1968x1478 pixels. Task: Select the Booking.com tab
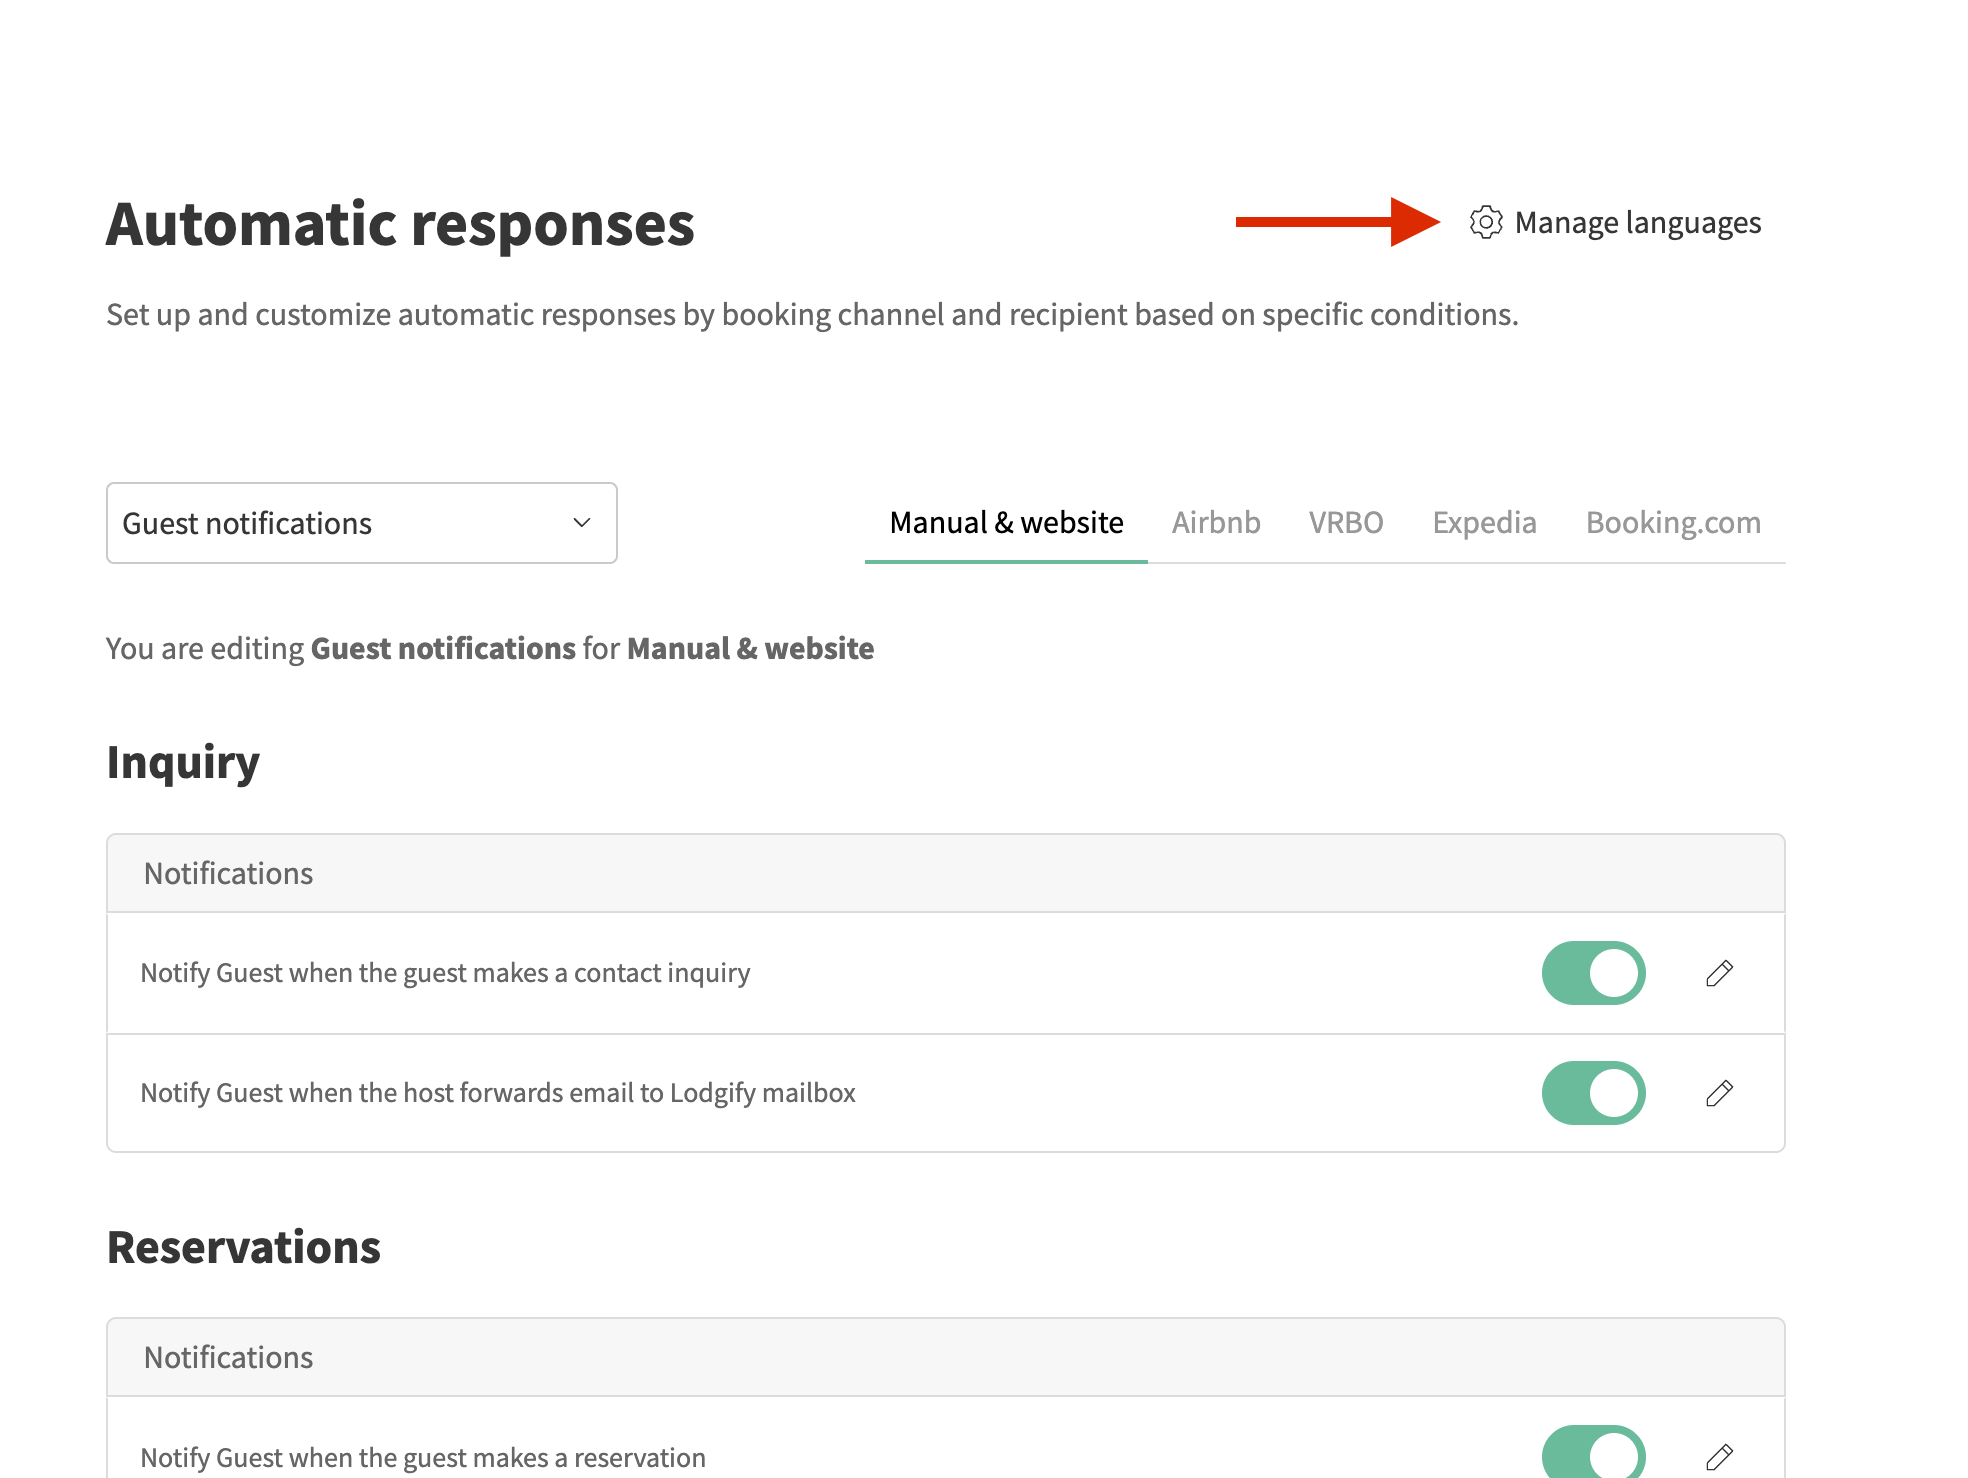[1673, 523]
